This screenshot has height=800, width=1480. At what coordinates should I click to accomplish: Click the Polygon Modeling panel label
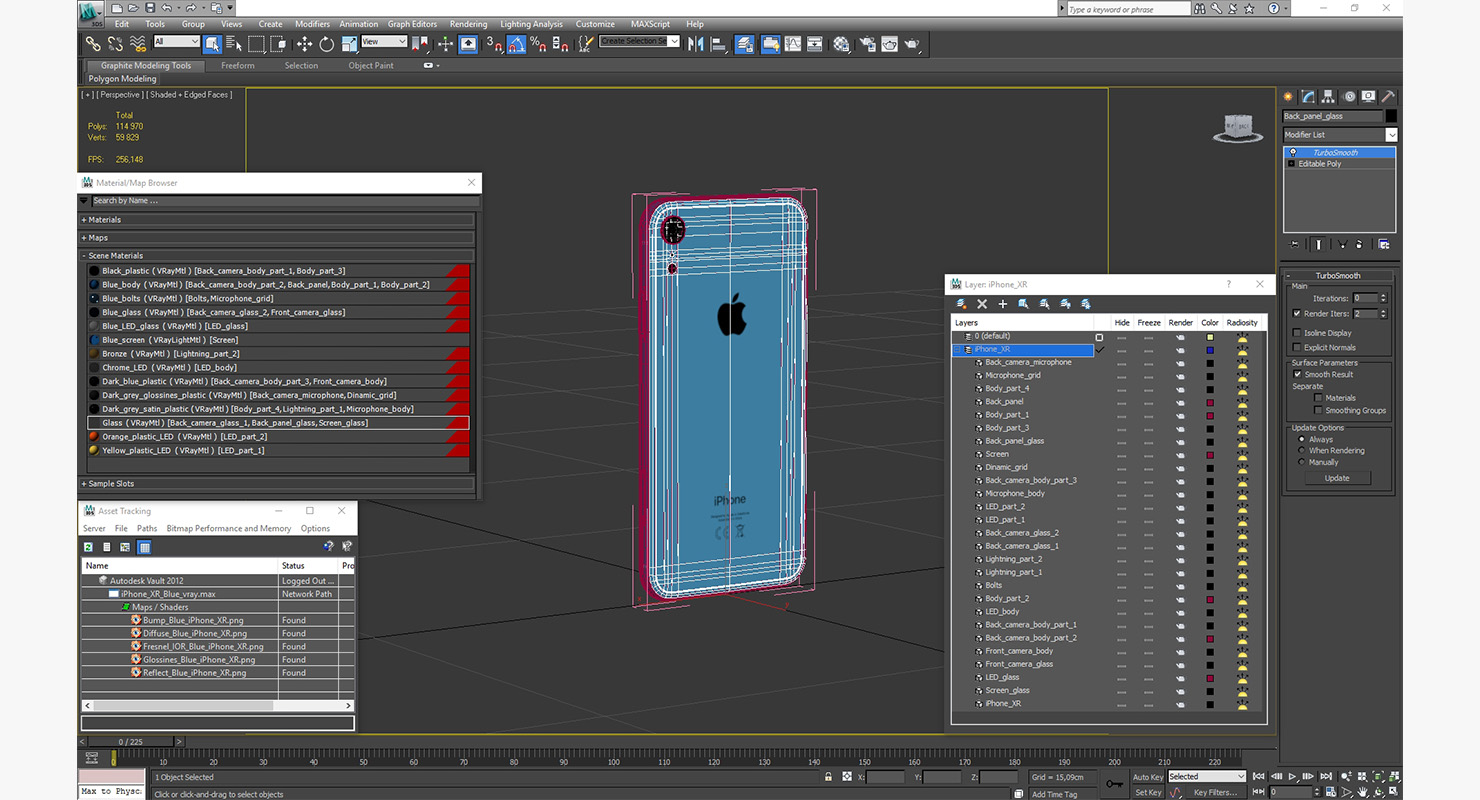(x=123, y=79)
